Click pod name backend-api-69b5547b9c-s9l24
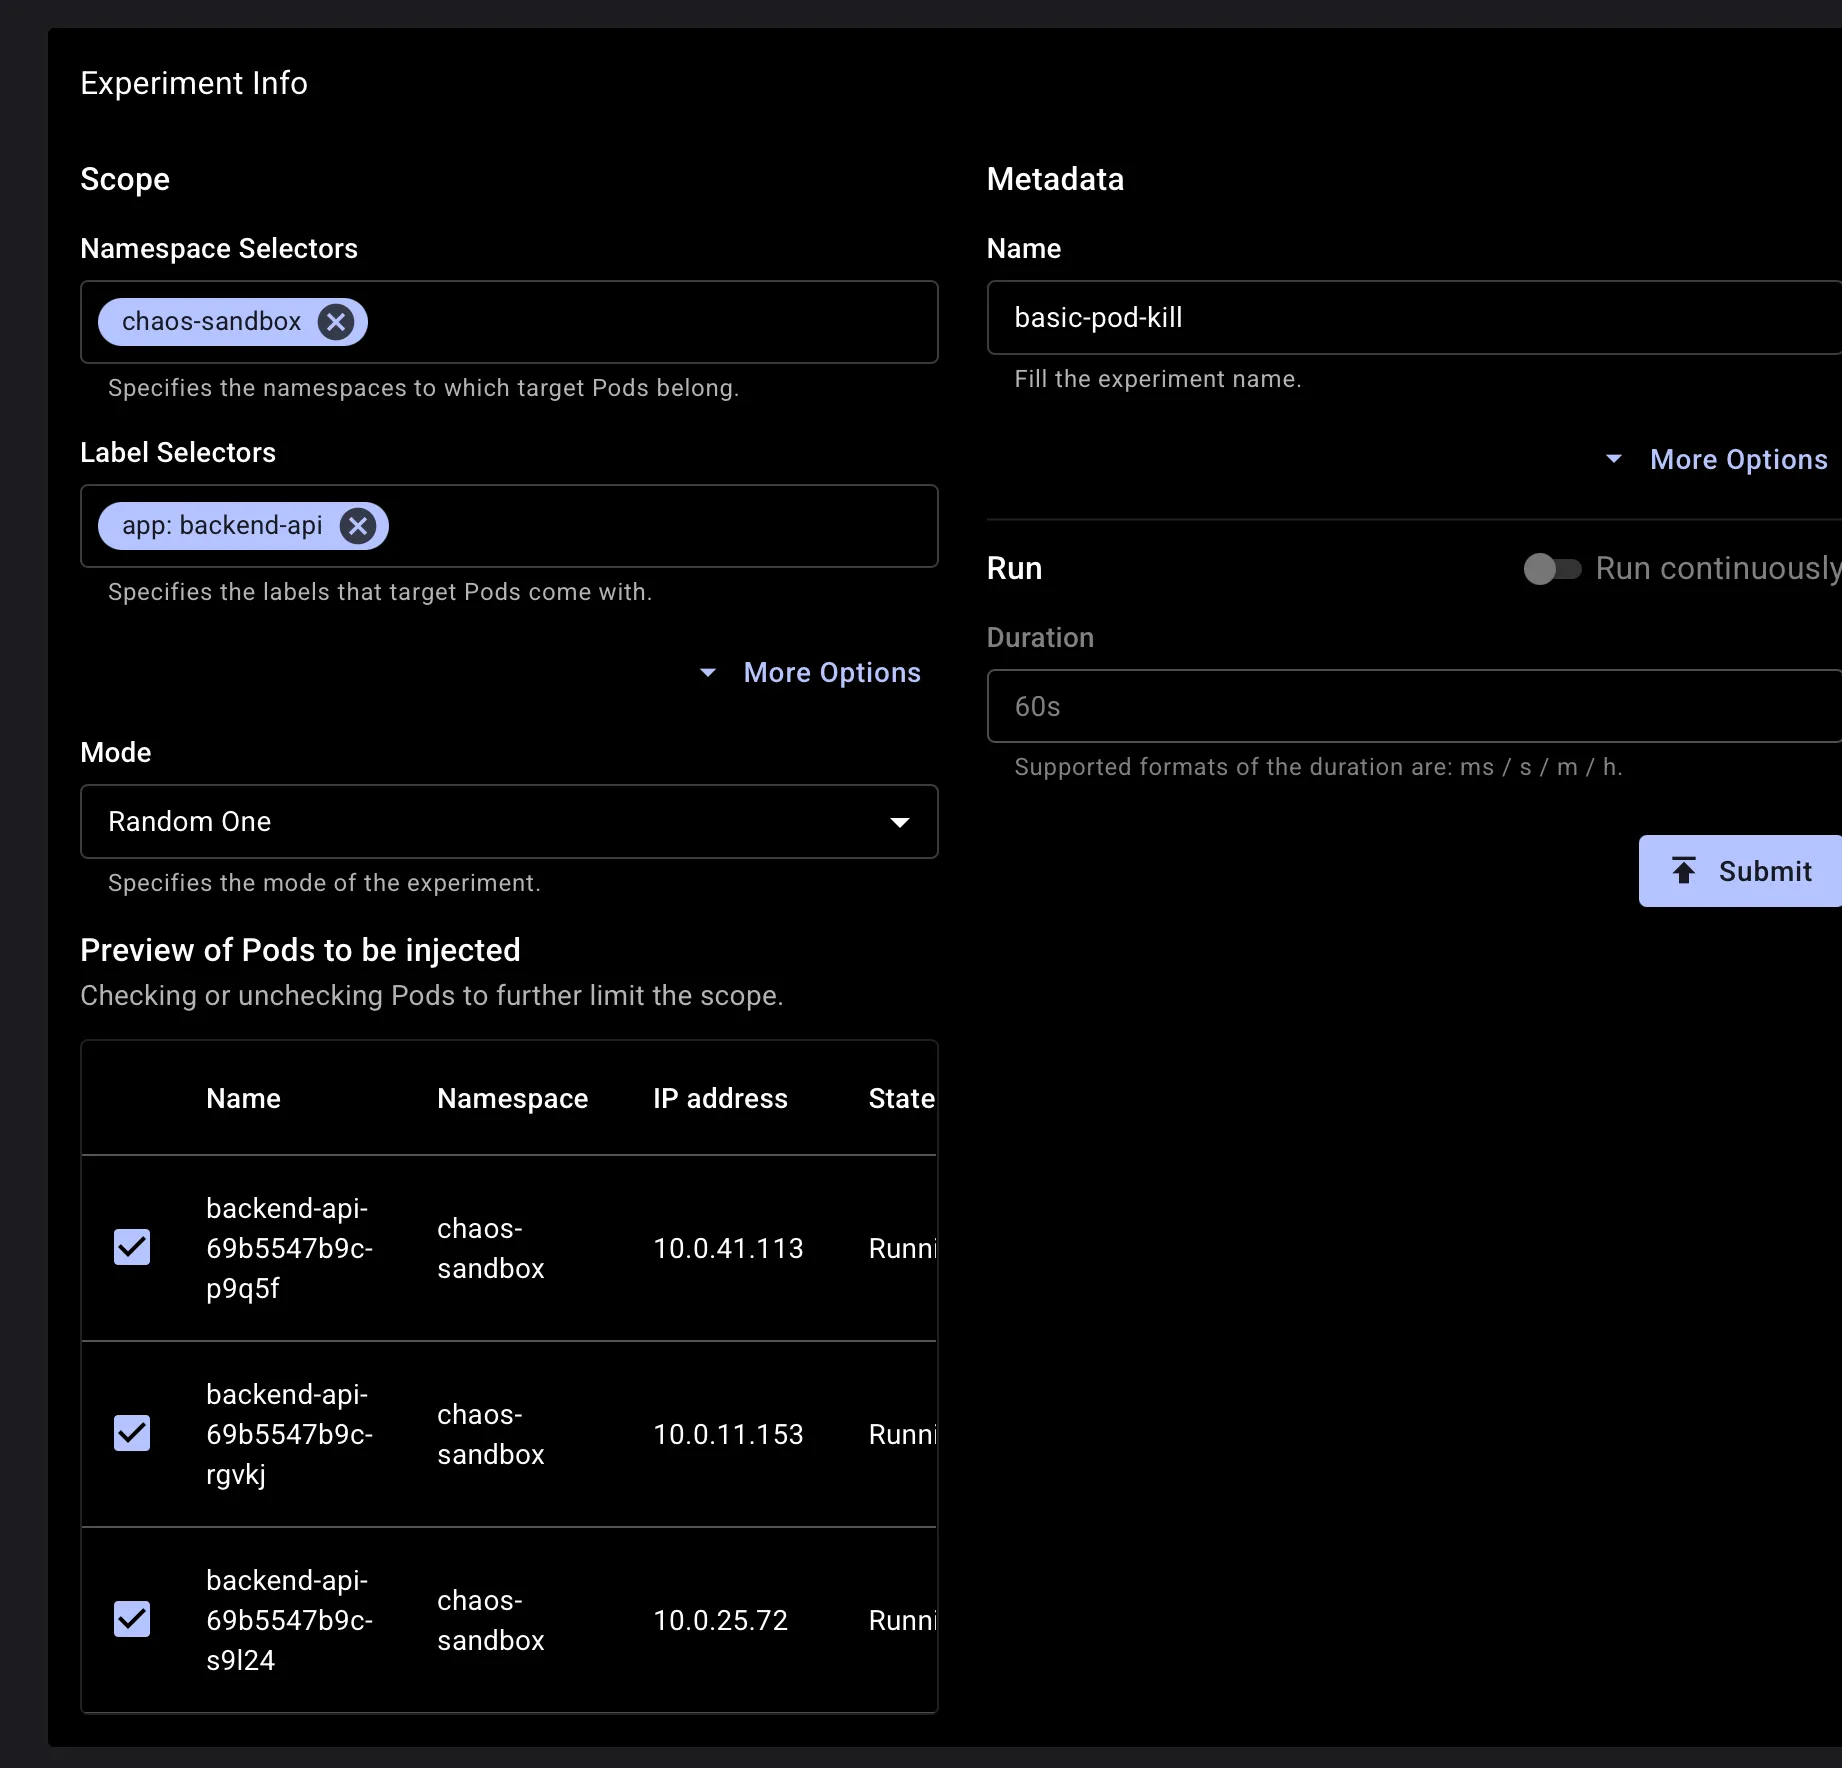 (289, 1620)
